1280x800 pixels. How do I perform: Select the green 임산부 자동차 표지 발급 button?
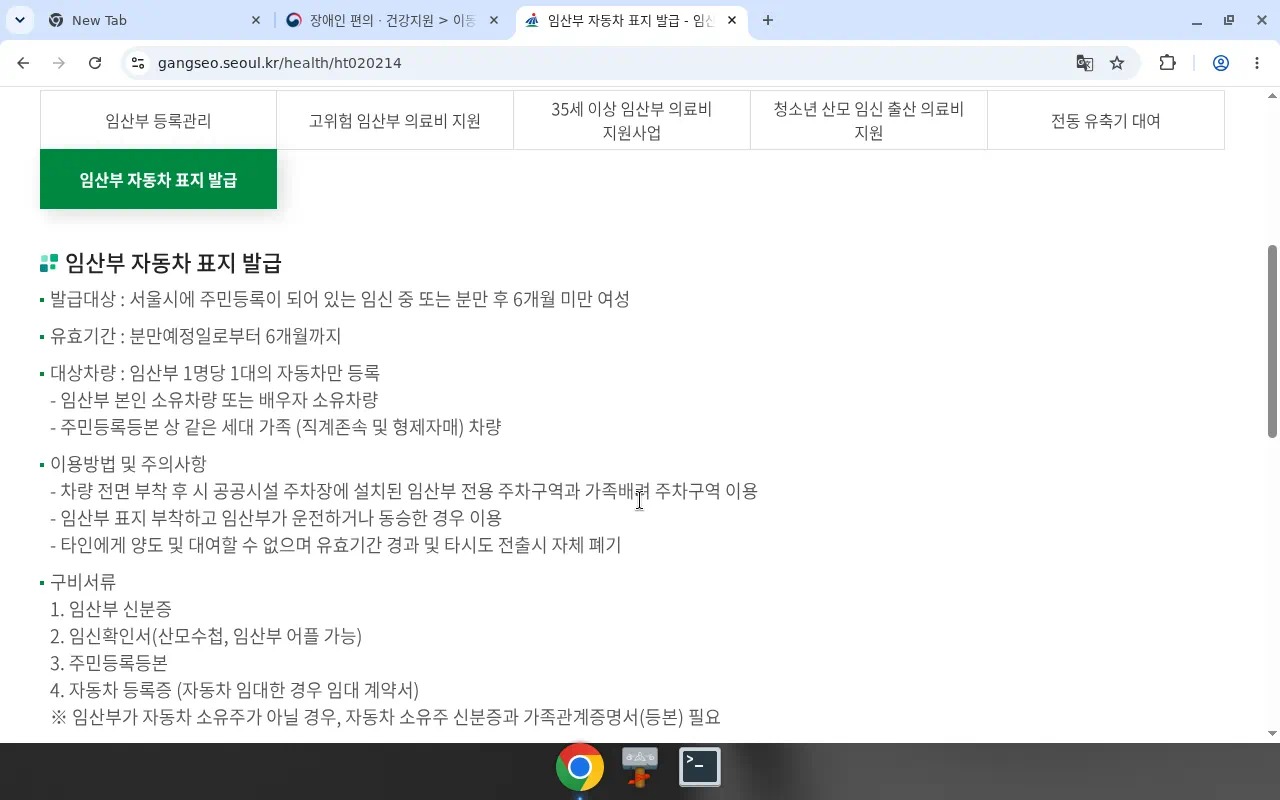(x=158, y=179)
